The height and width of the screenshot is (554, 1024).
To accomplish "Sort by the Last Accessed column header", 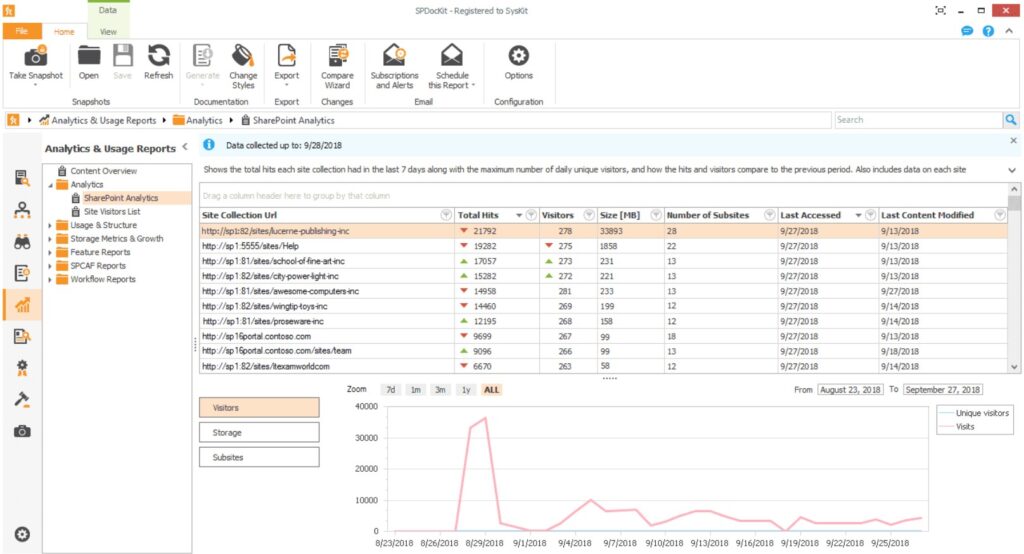I will pos(810,215).
